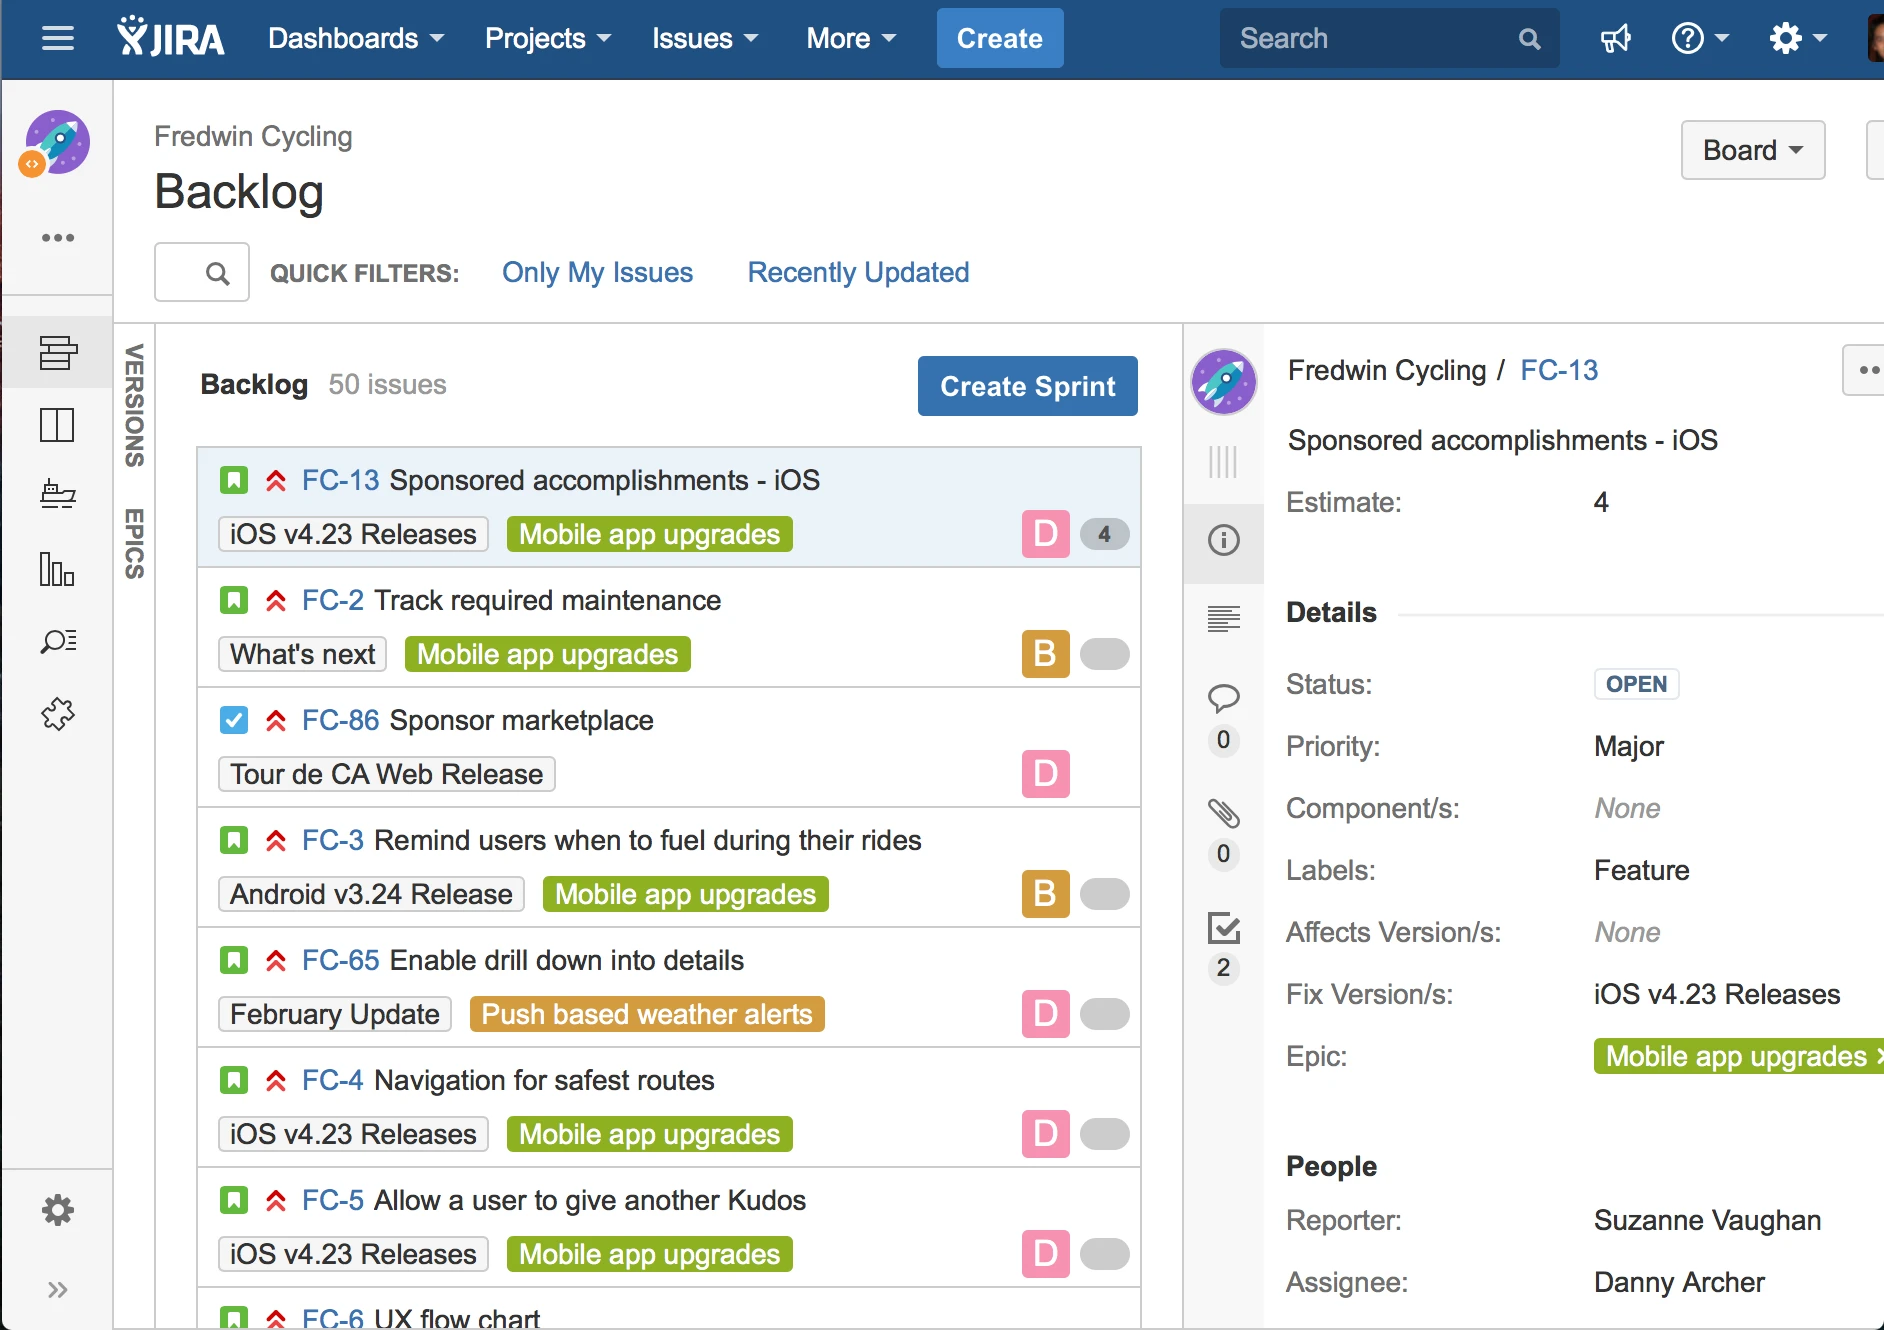1884x1330 pixels.
Task: Open the Releases ship icon
Action: point(58,495)
